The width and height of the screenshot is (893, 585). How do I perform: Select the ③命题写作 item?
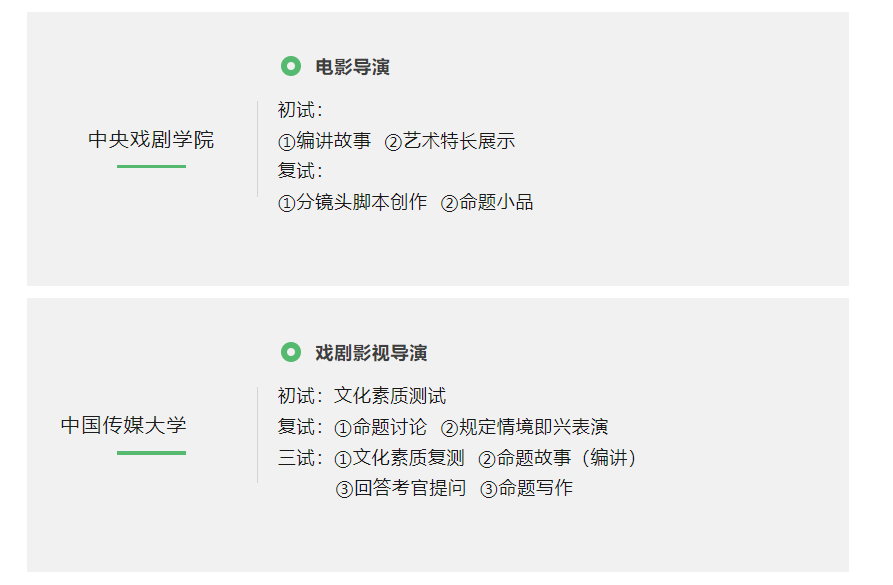(x=527, y=488)
